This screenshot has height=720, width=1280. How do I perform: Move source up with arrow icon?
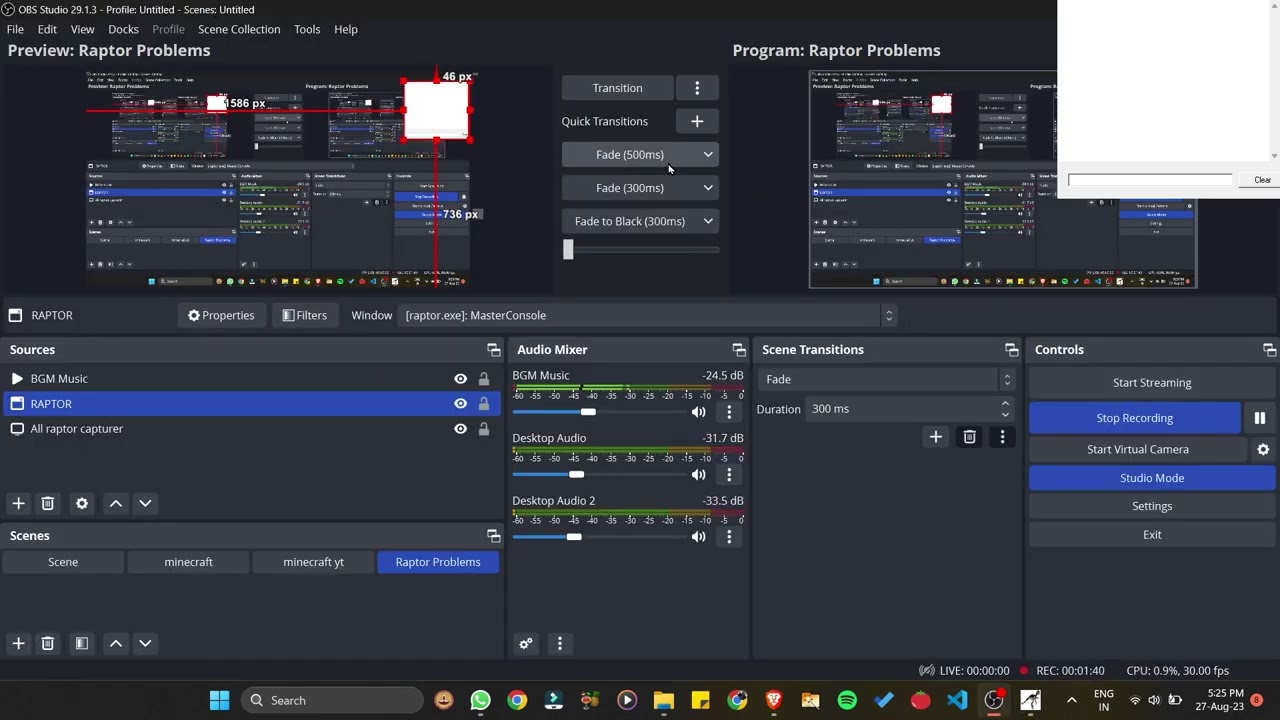click(x=116, y=504)
